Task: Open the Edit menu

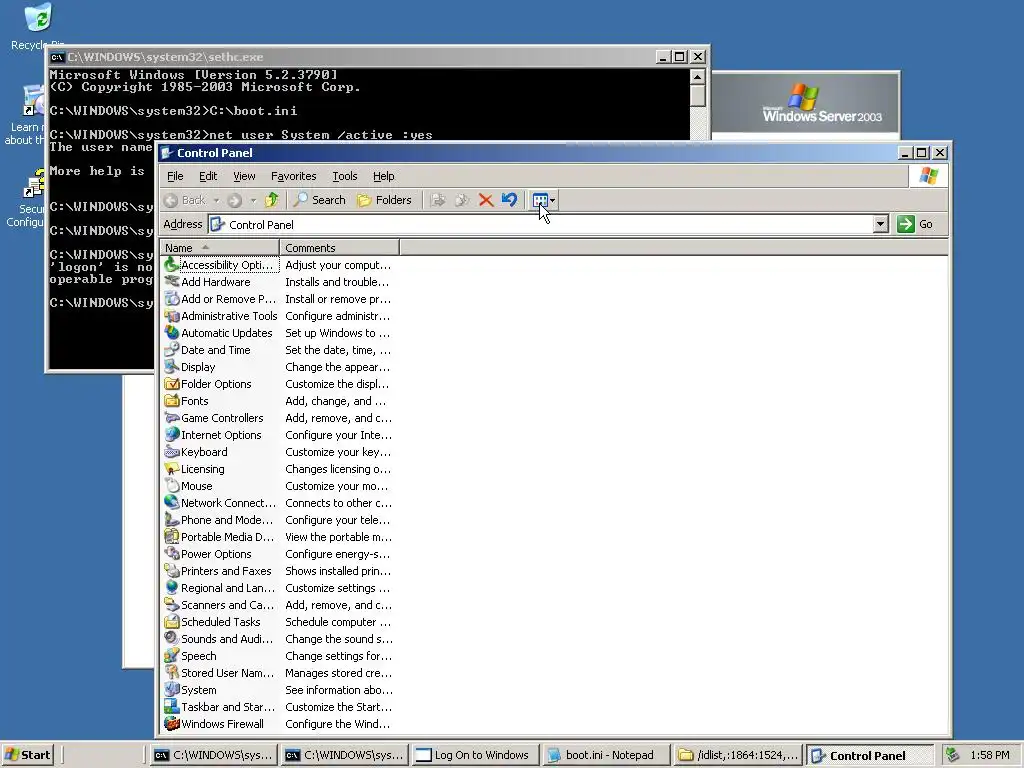Action: point(208,176)
